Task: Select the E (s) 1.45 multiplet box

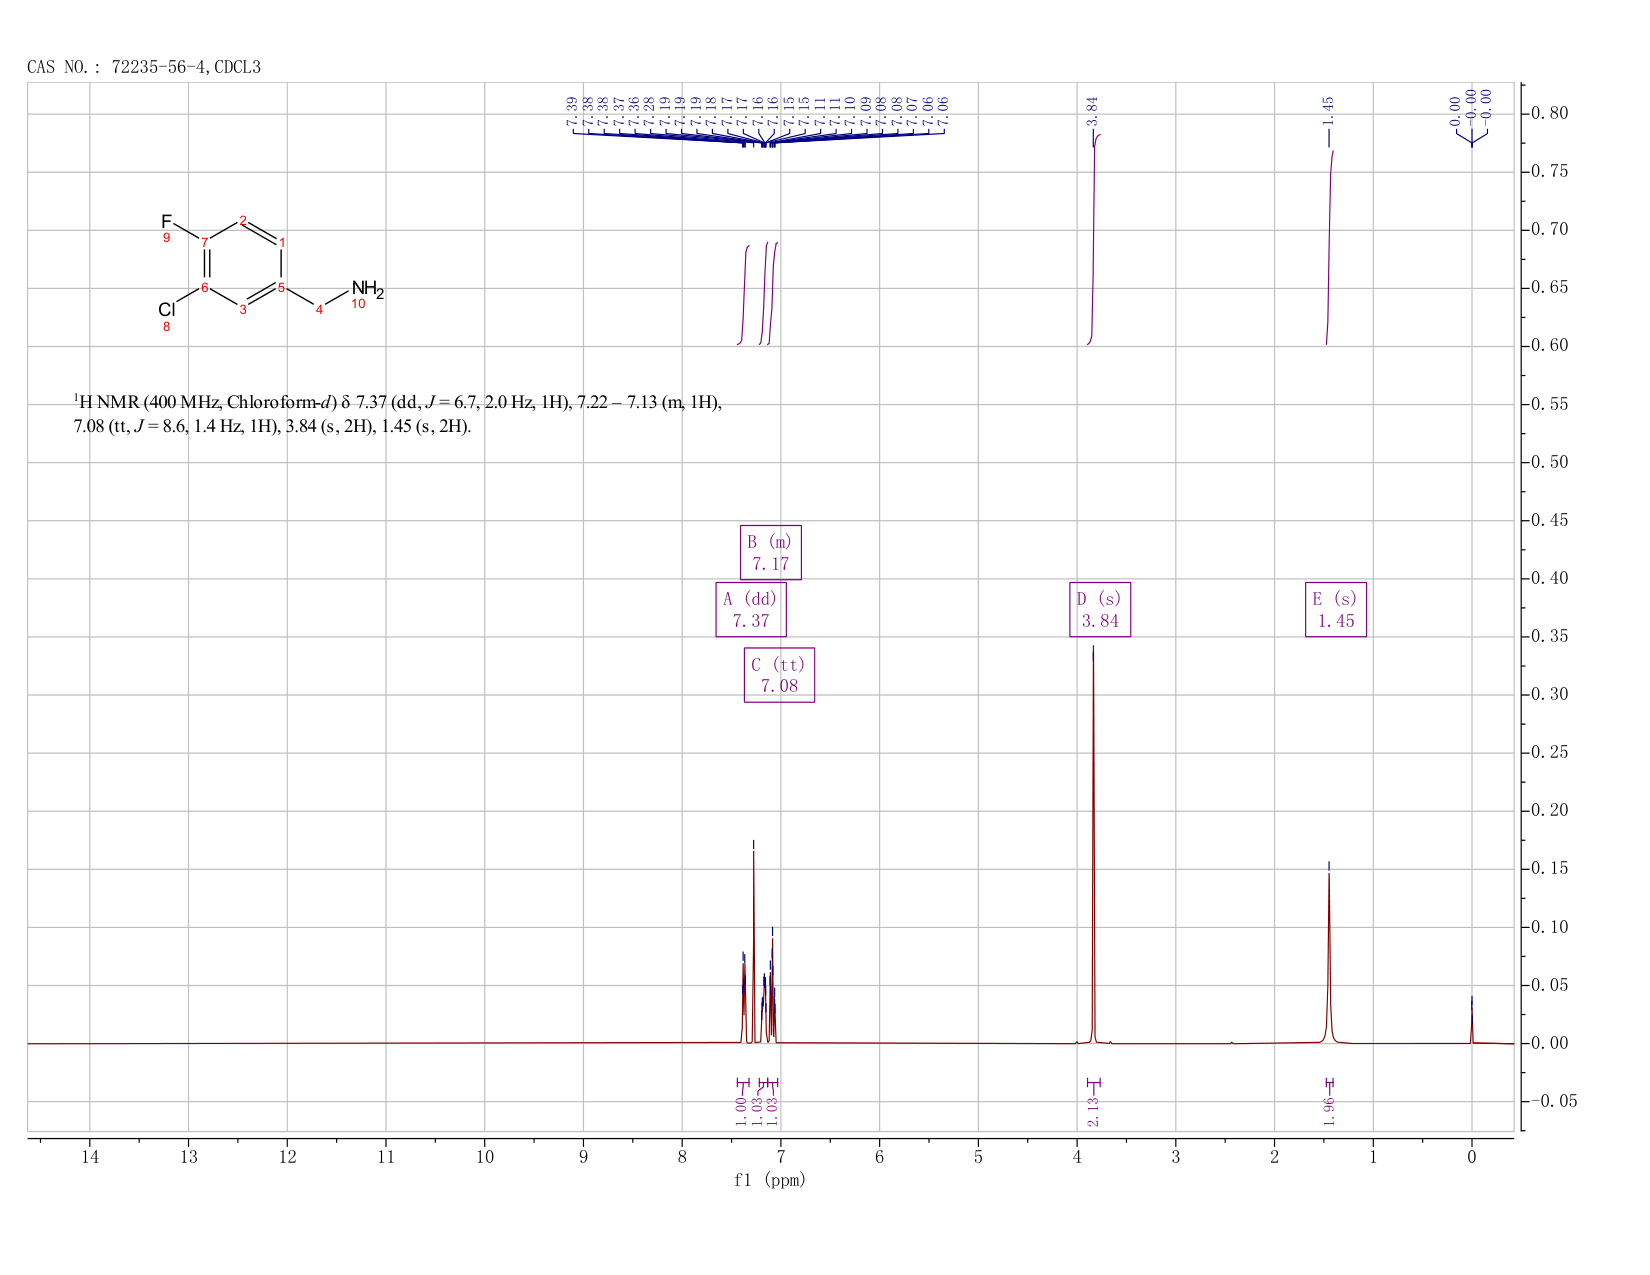Action: click(x=1336, y=610)
